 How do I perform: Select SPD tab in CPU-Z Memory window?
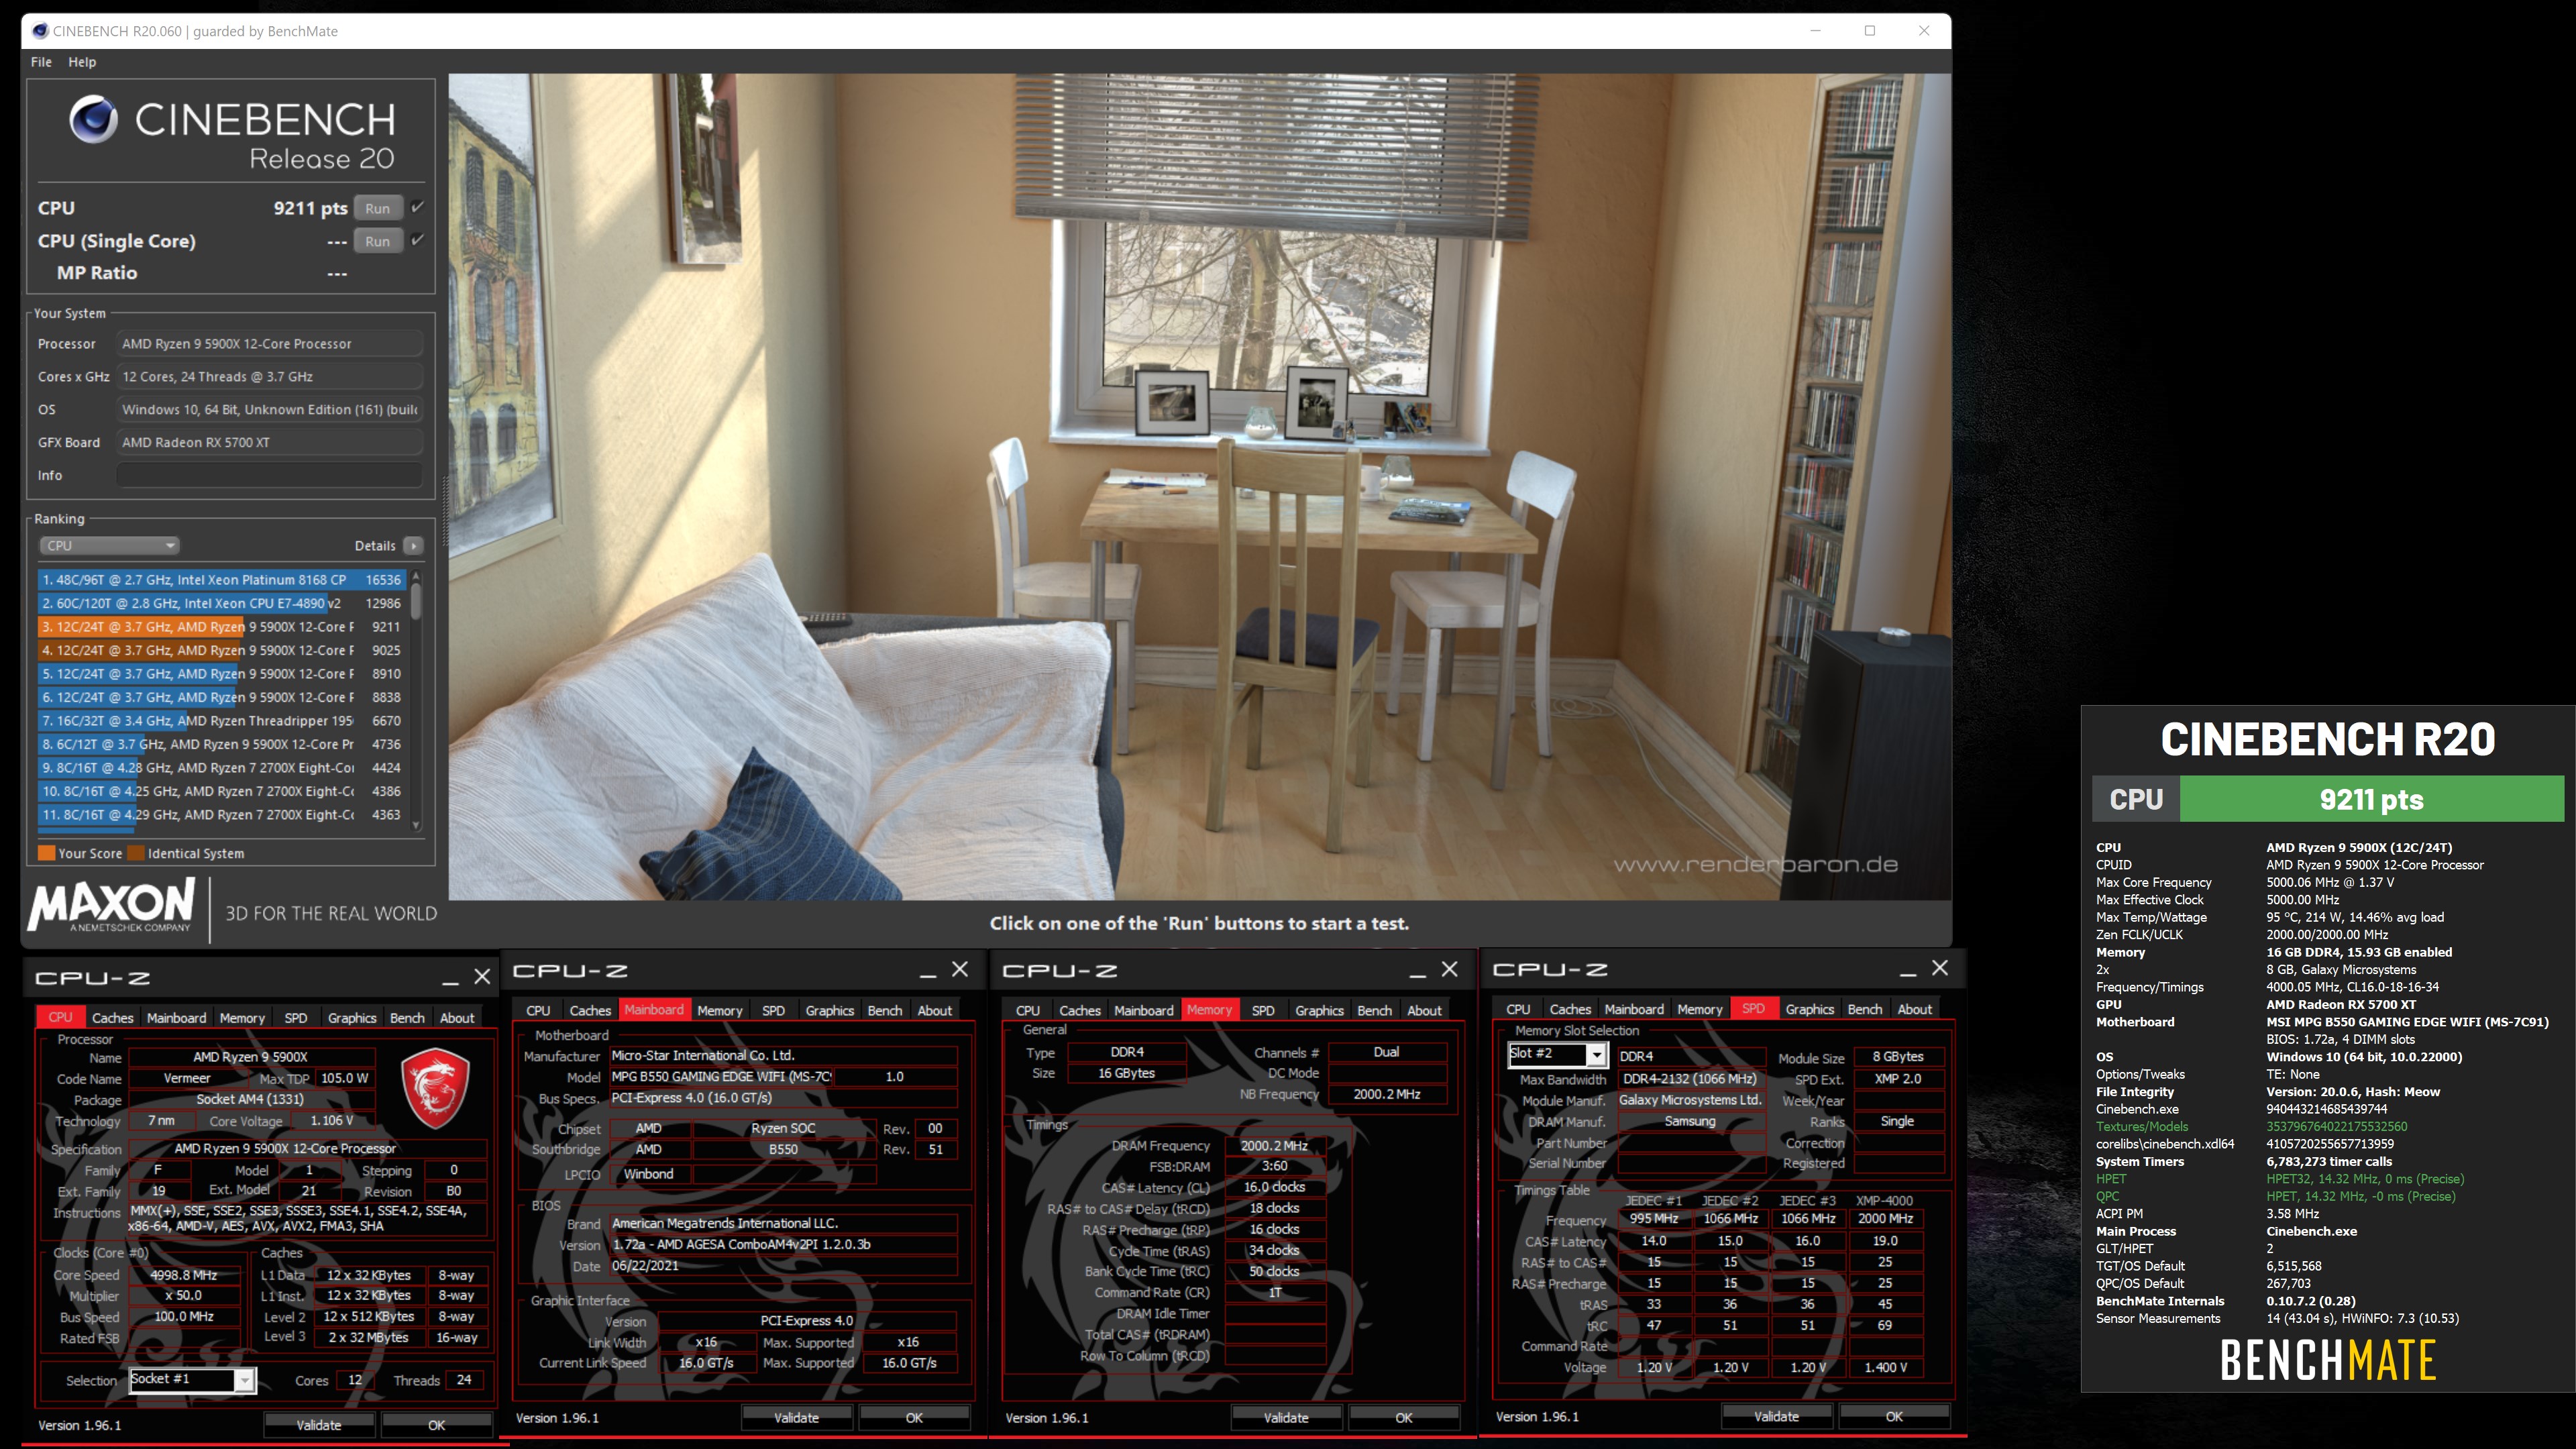(x=1263, y=1011)
